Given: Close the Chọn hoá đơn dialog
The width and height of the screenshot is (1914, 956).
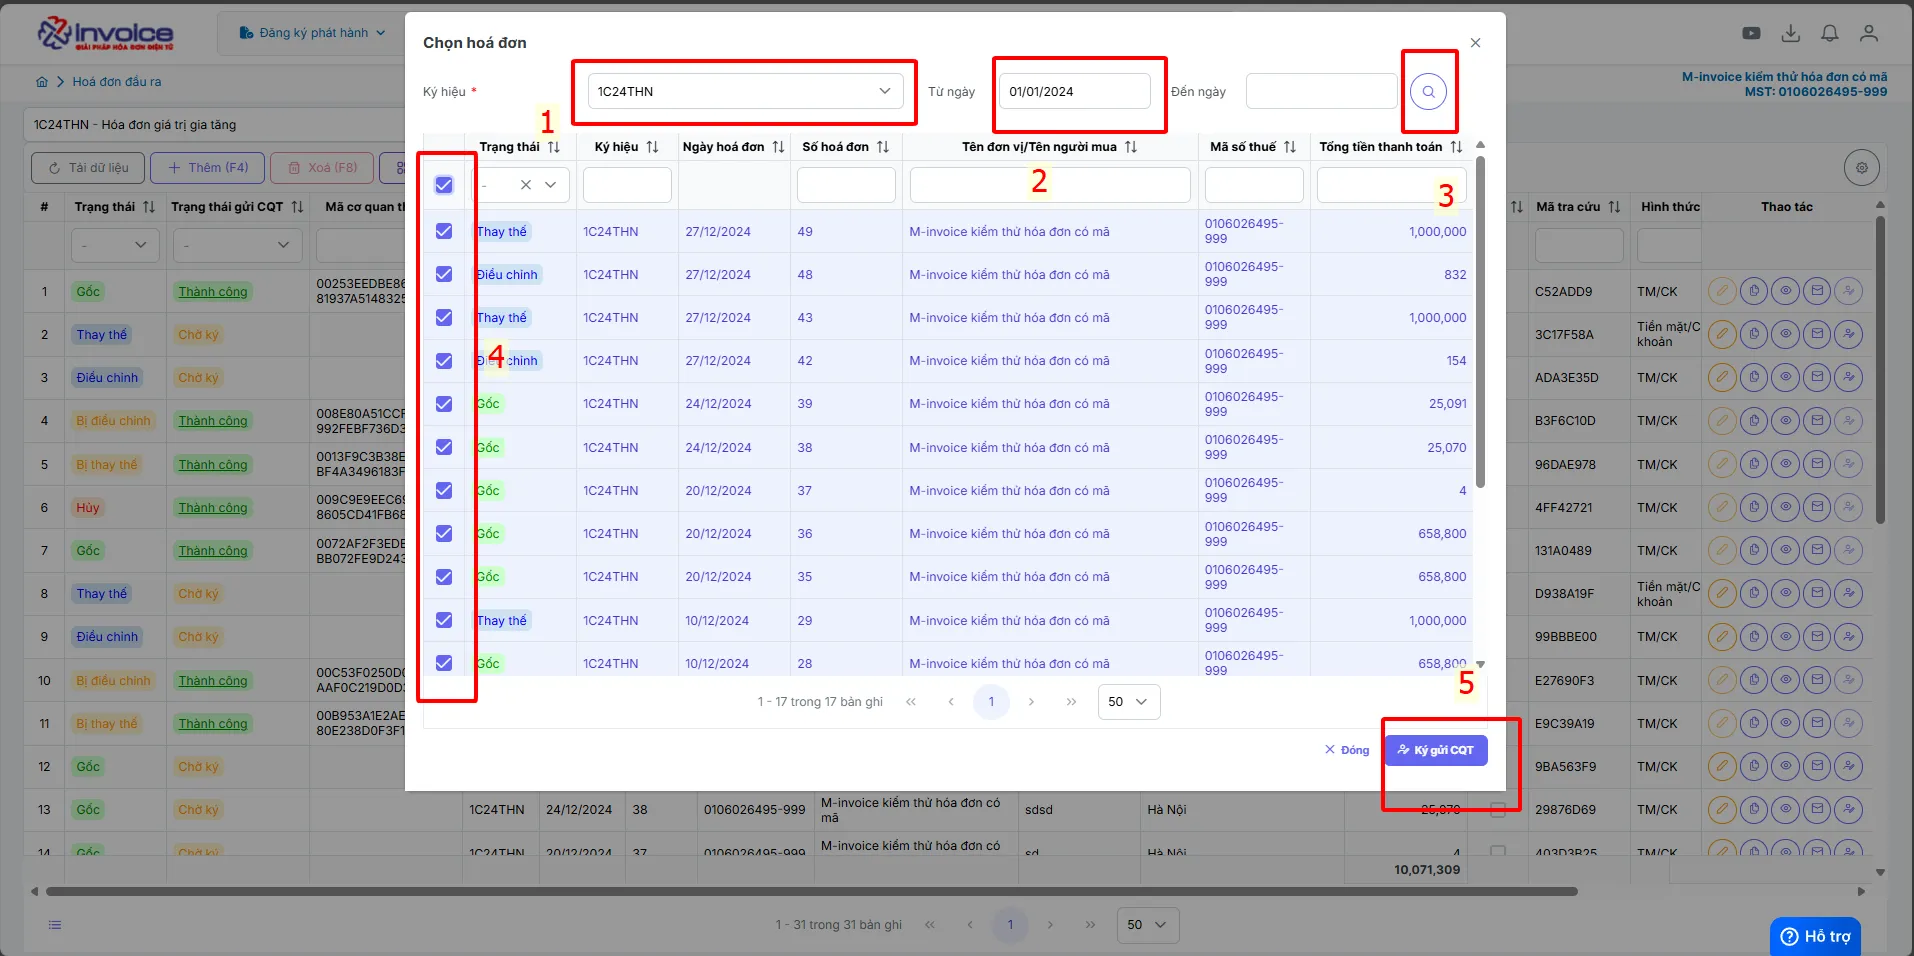Looking at the screenshot, I should point(1475,43).
